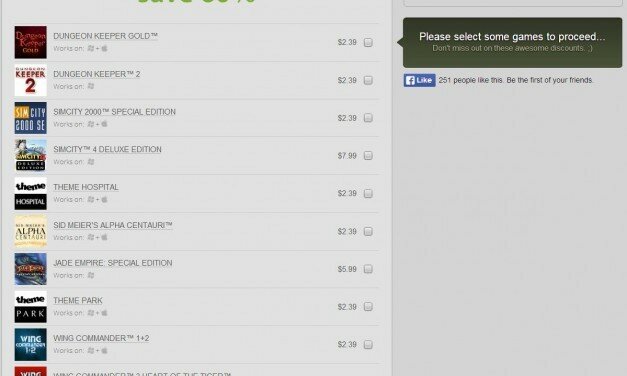Open Theme Hospital cover thumbnail
Image resolution: width=627 pixels, height=376 pixels.
click(x=30, y=194)
